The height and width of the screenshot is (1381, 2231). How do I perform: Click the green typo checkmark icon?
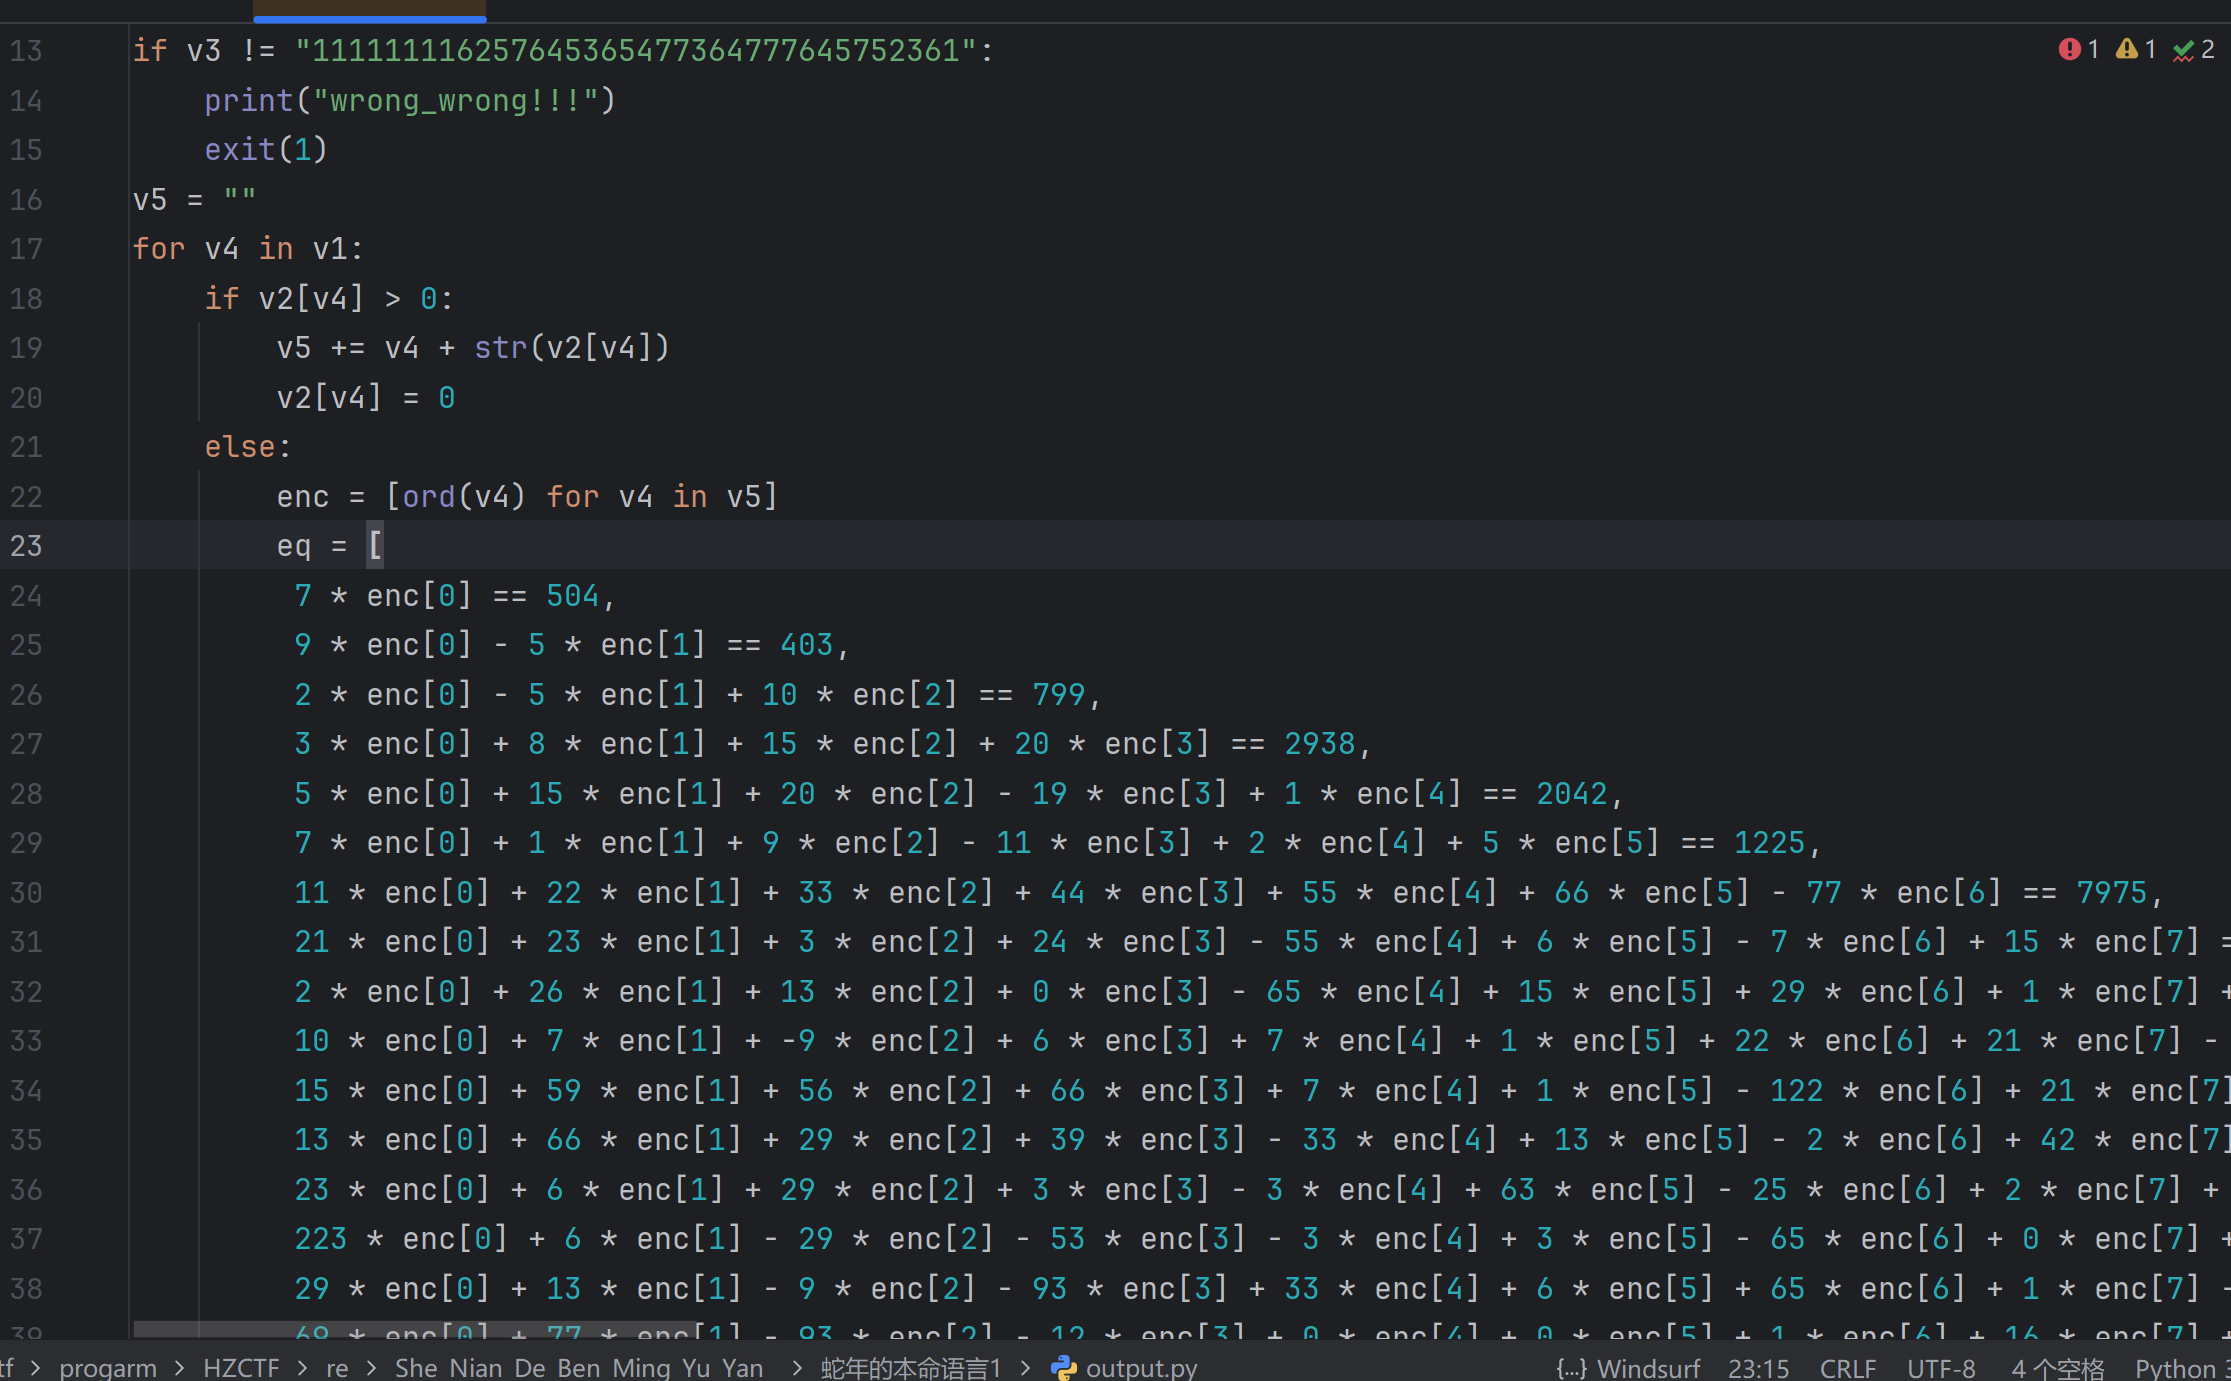[x=2183, y=50]
